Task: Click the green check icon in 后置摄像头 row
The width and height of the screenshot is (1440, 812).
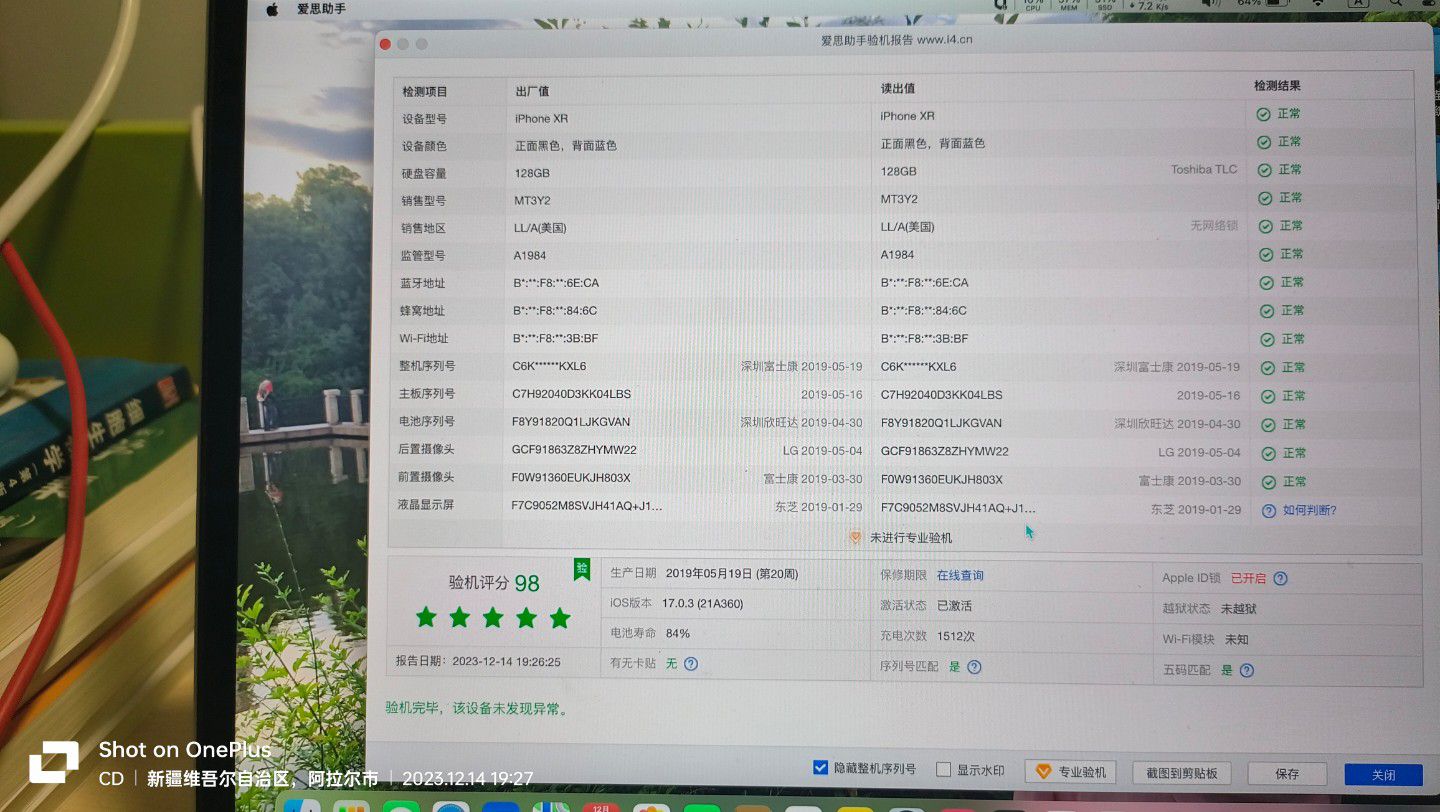Action: click(x=1268, y=453)
